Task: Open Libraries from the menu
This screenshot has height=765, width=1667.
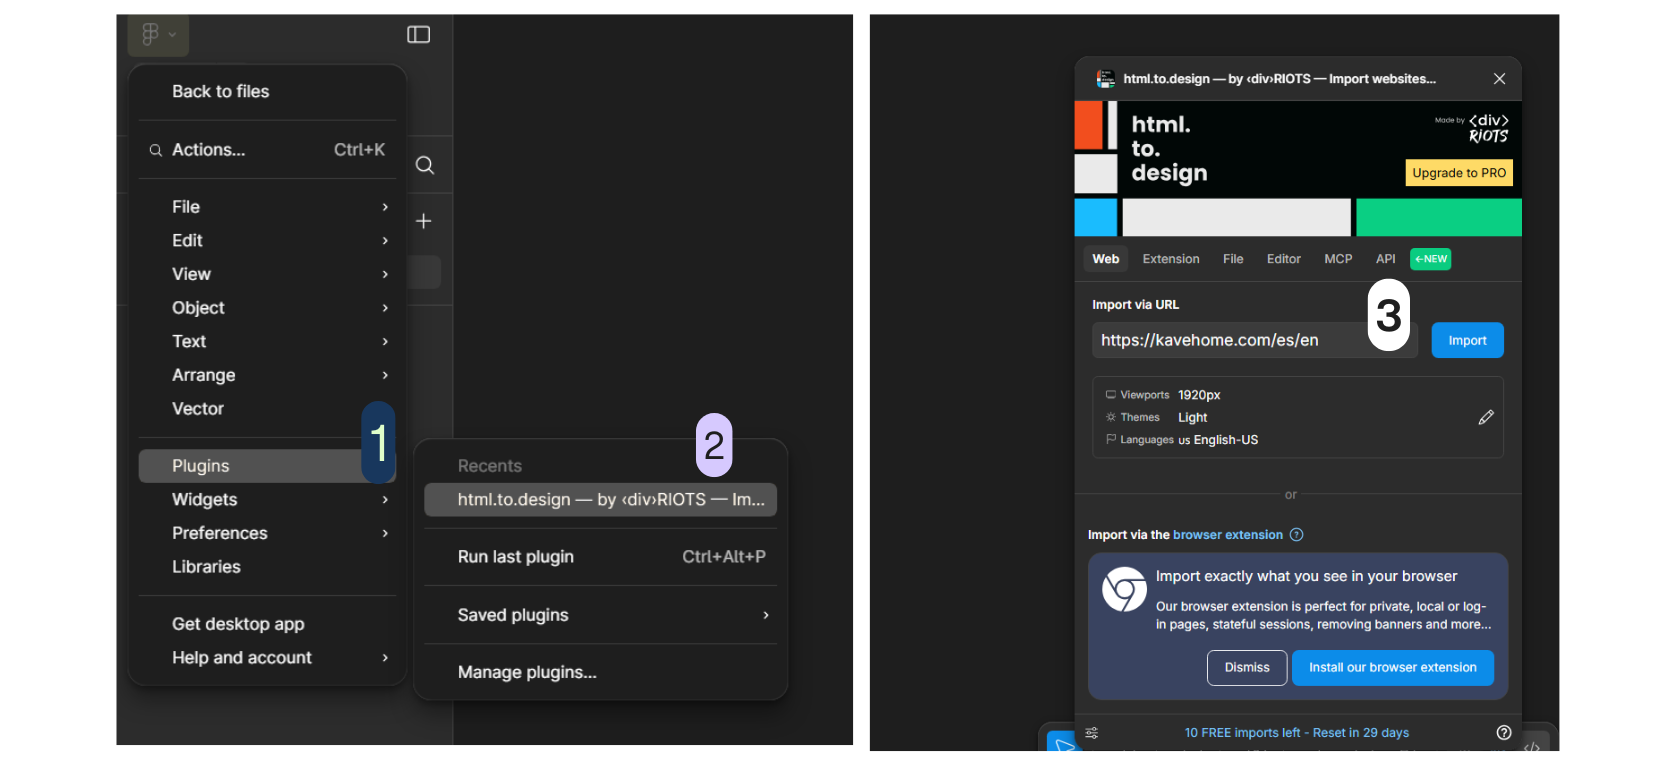Action: [267, 567]
